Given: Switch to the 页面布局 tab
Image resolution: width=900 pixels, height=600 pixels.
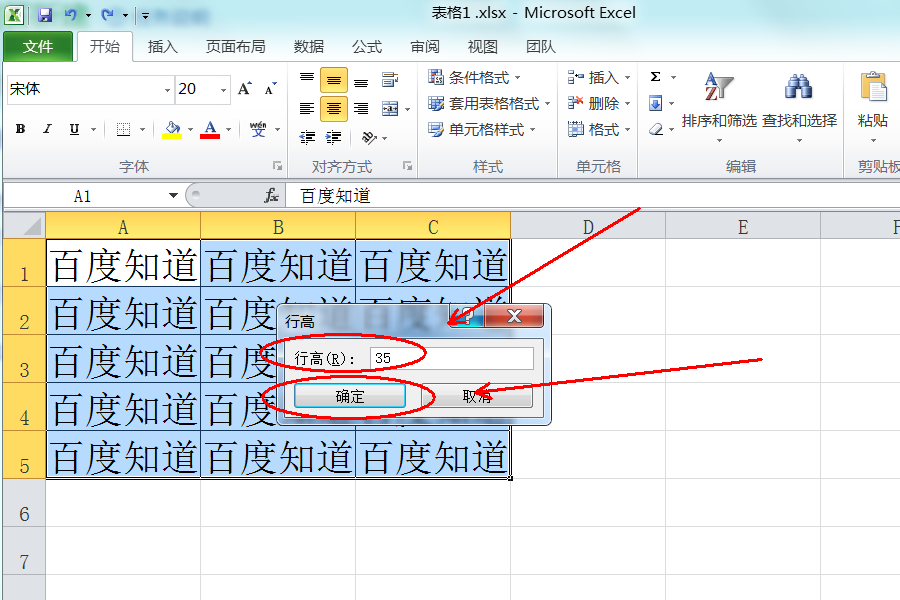Looking at the screenshot, I should (x=235, y=47).
